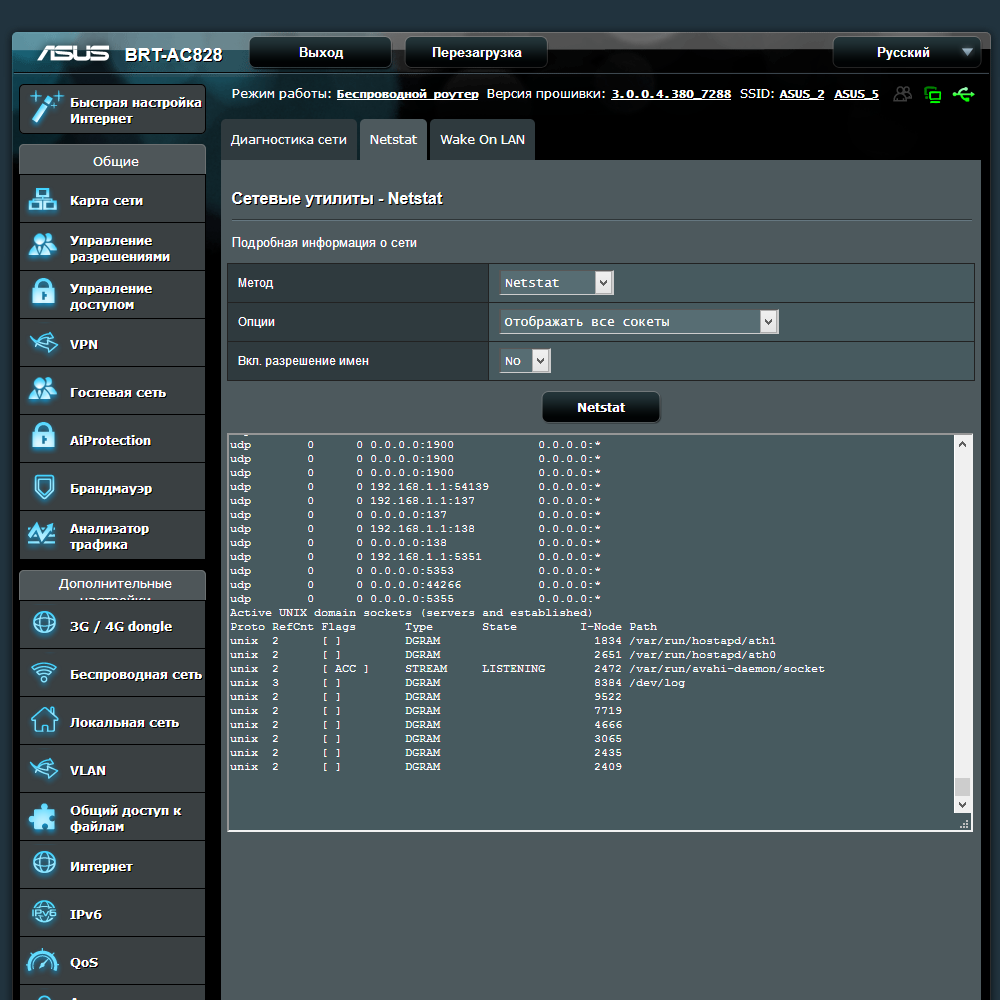1000x1000 pixels.
Task: Open the name resolution No dropdown
Action: point(526,361)
